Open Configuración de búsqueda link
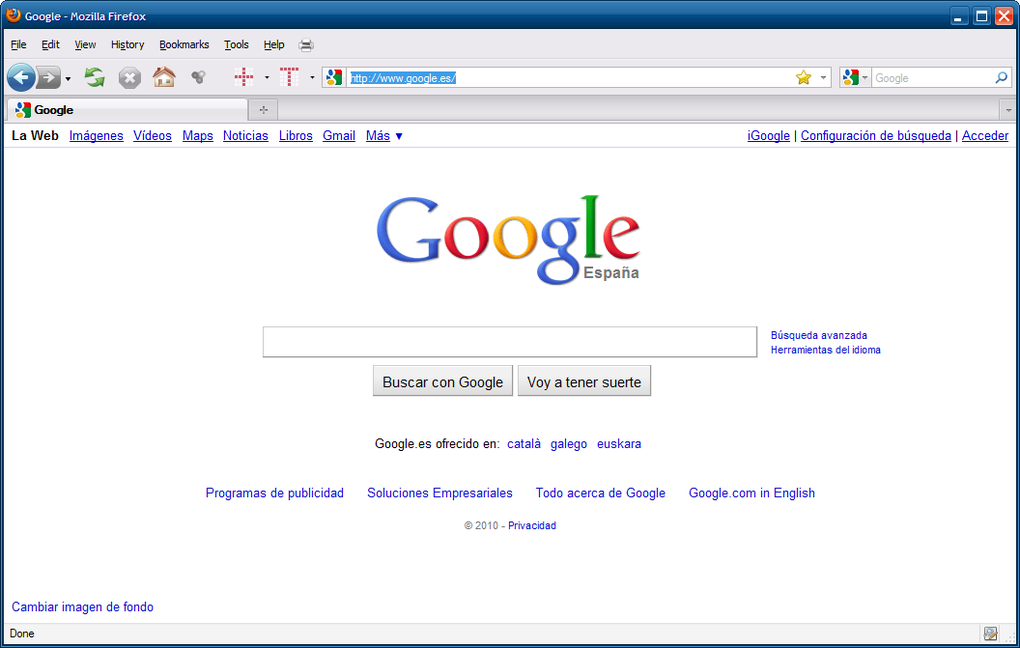Viewport: 1020px width, 648px height. pyautogui.click(x=876, y=135)
